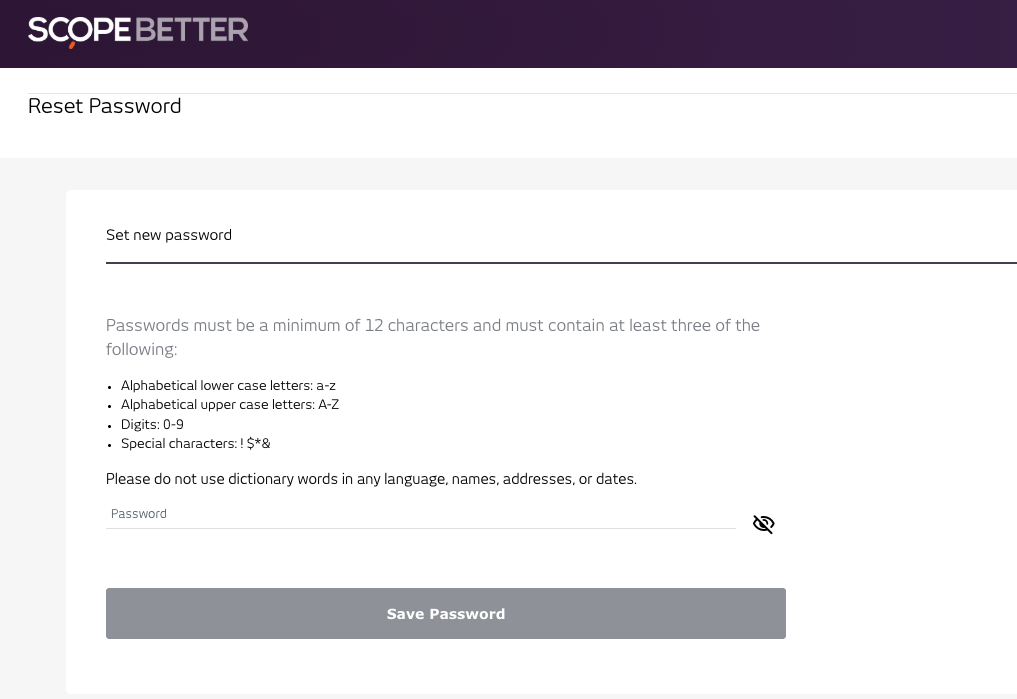The image size is (1017, 699).
Task: Click the Reset Password page heading
Action: tap(105, 106)
